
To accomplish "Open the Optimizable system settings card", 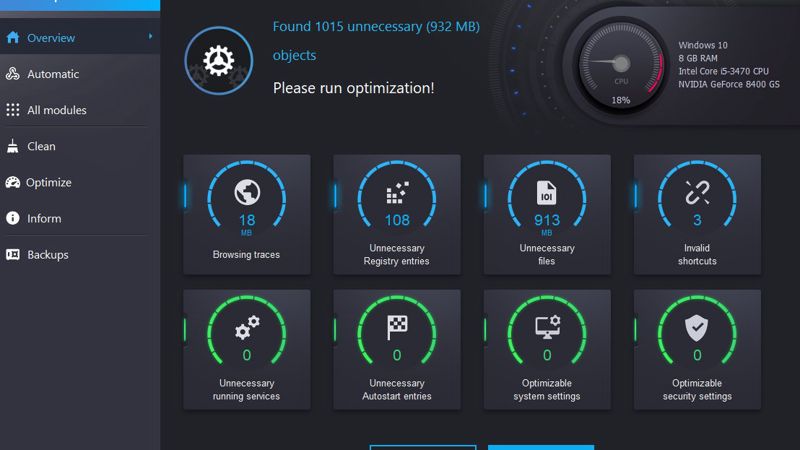I will 547,349.
